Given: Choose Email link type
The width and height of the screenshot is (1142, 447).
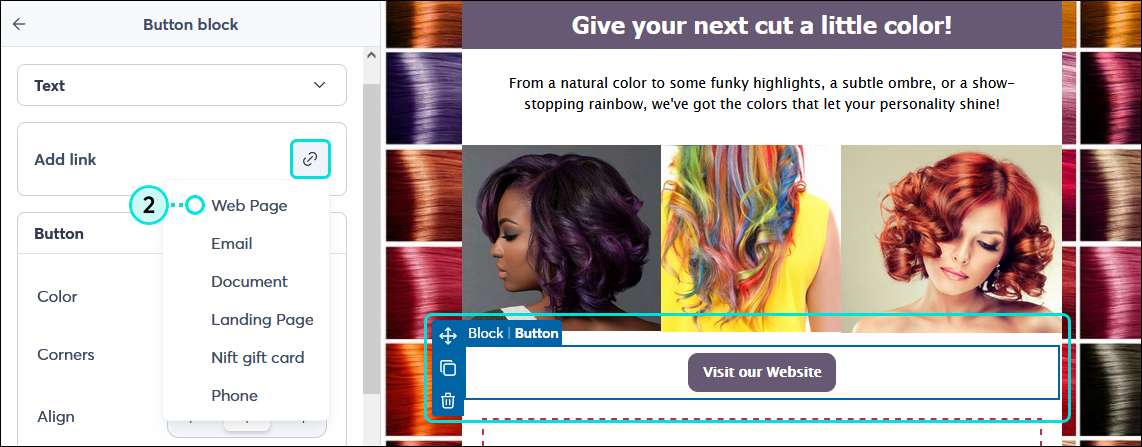Looking at the screenshot, I should (232, 244).
